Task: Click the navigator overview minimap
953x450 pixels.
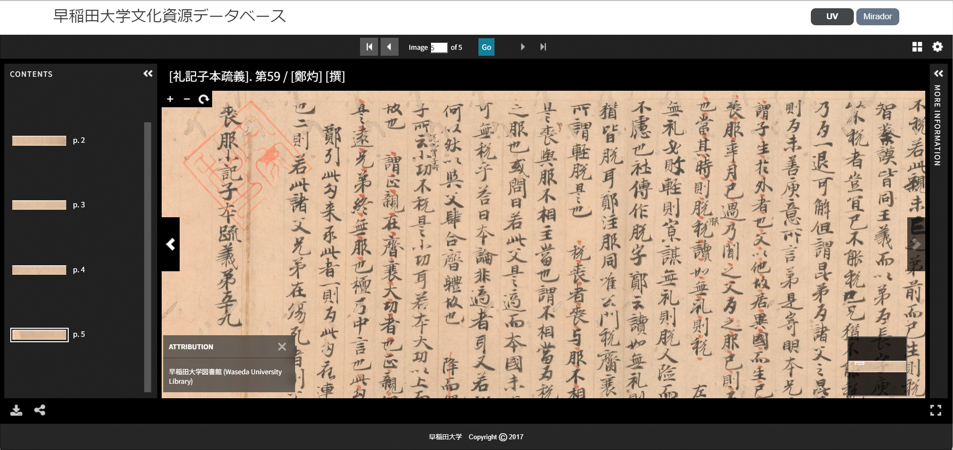Action: [877, 365]
